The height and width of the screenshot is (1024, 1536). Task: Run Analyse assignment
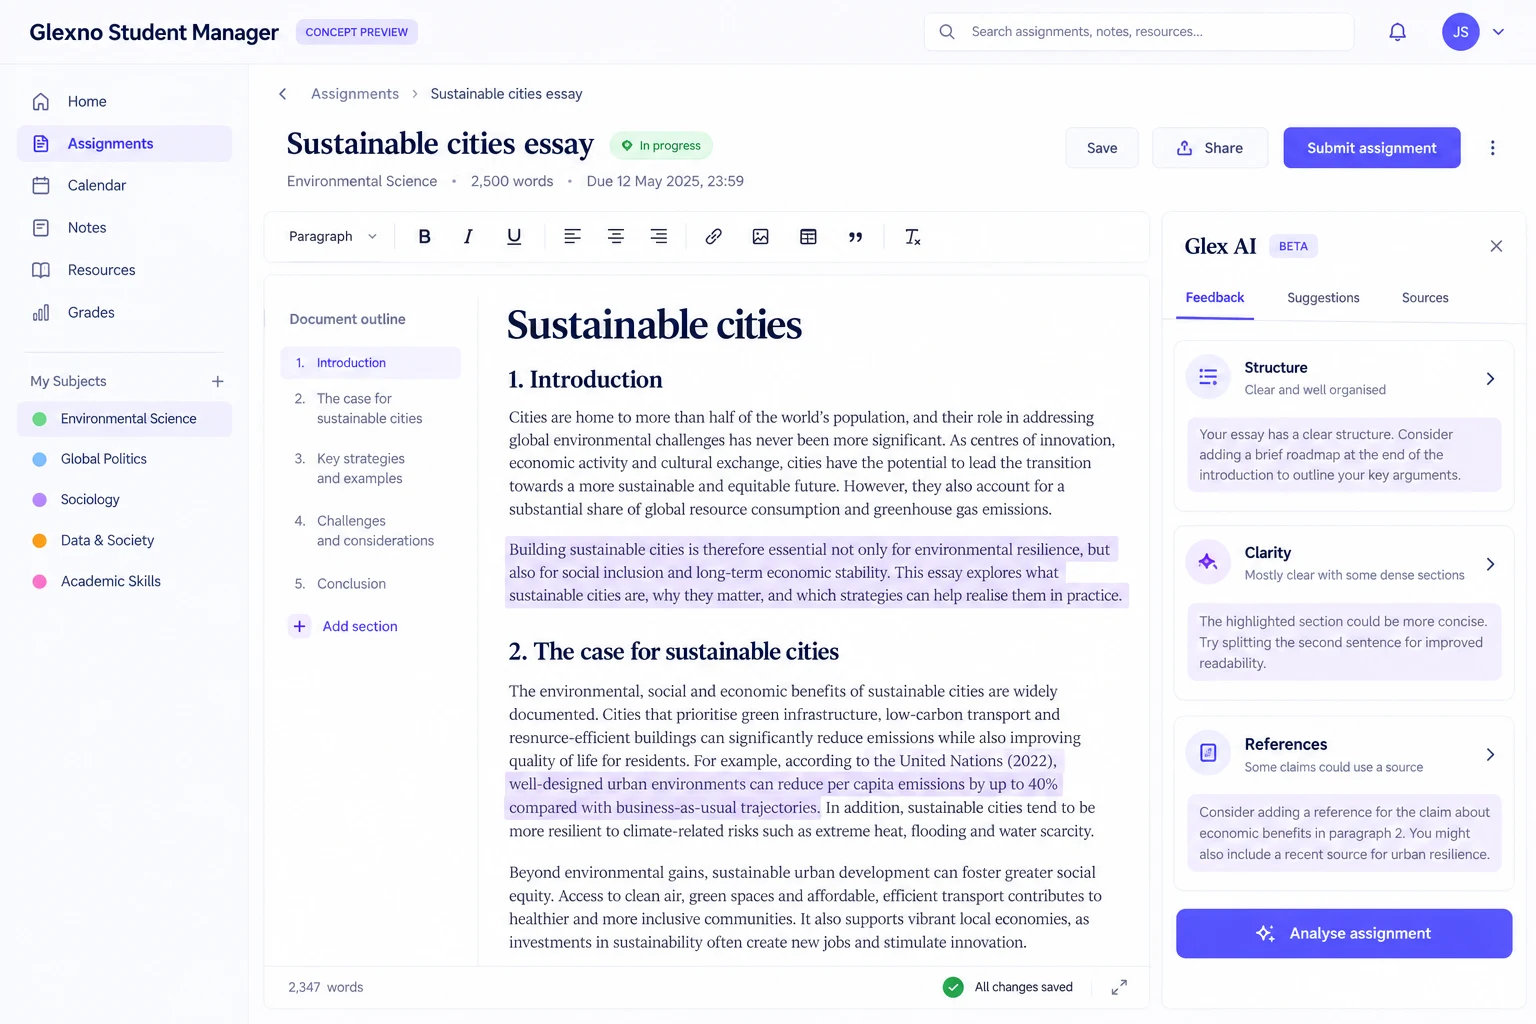pyautogui.click(x=1344, y=933)
